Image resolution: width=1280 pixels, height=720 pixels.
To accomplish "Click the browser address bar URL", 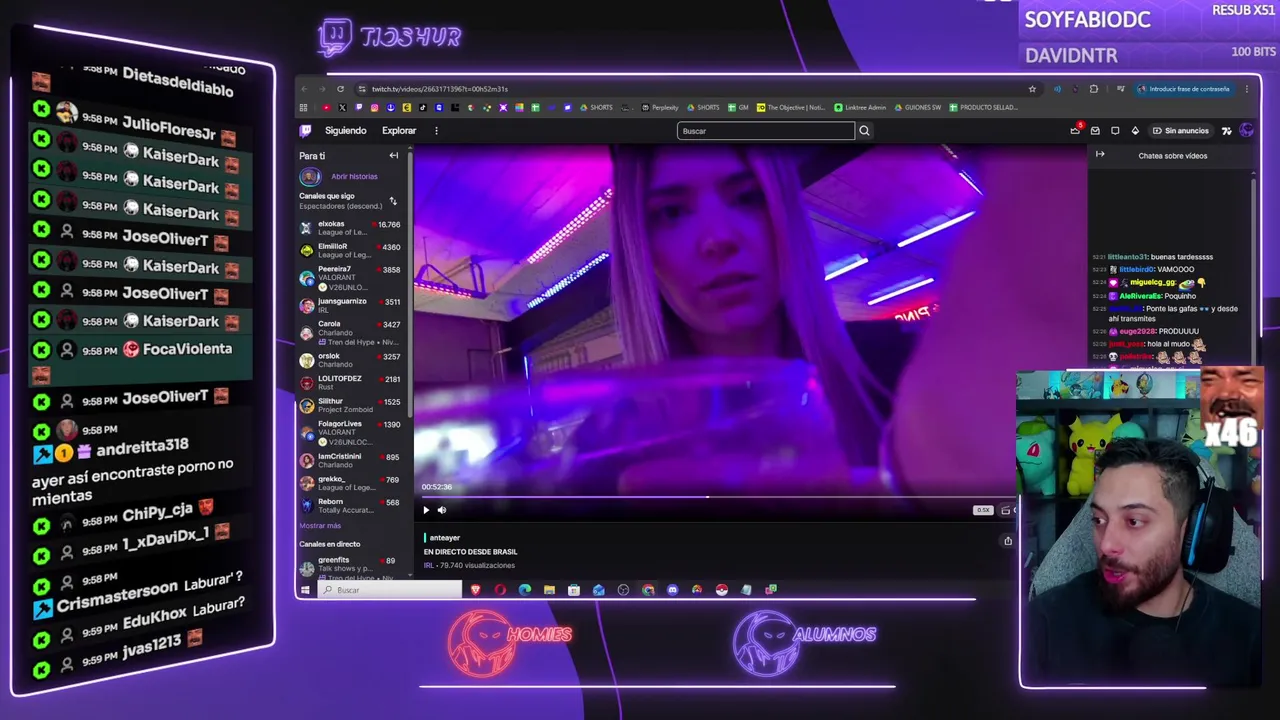I will [440, 89].
